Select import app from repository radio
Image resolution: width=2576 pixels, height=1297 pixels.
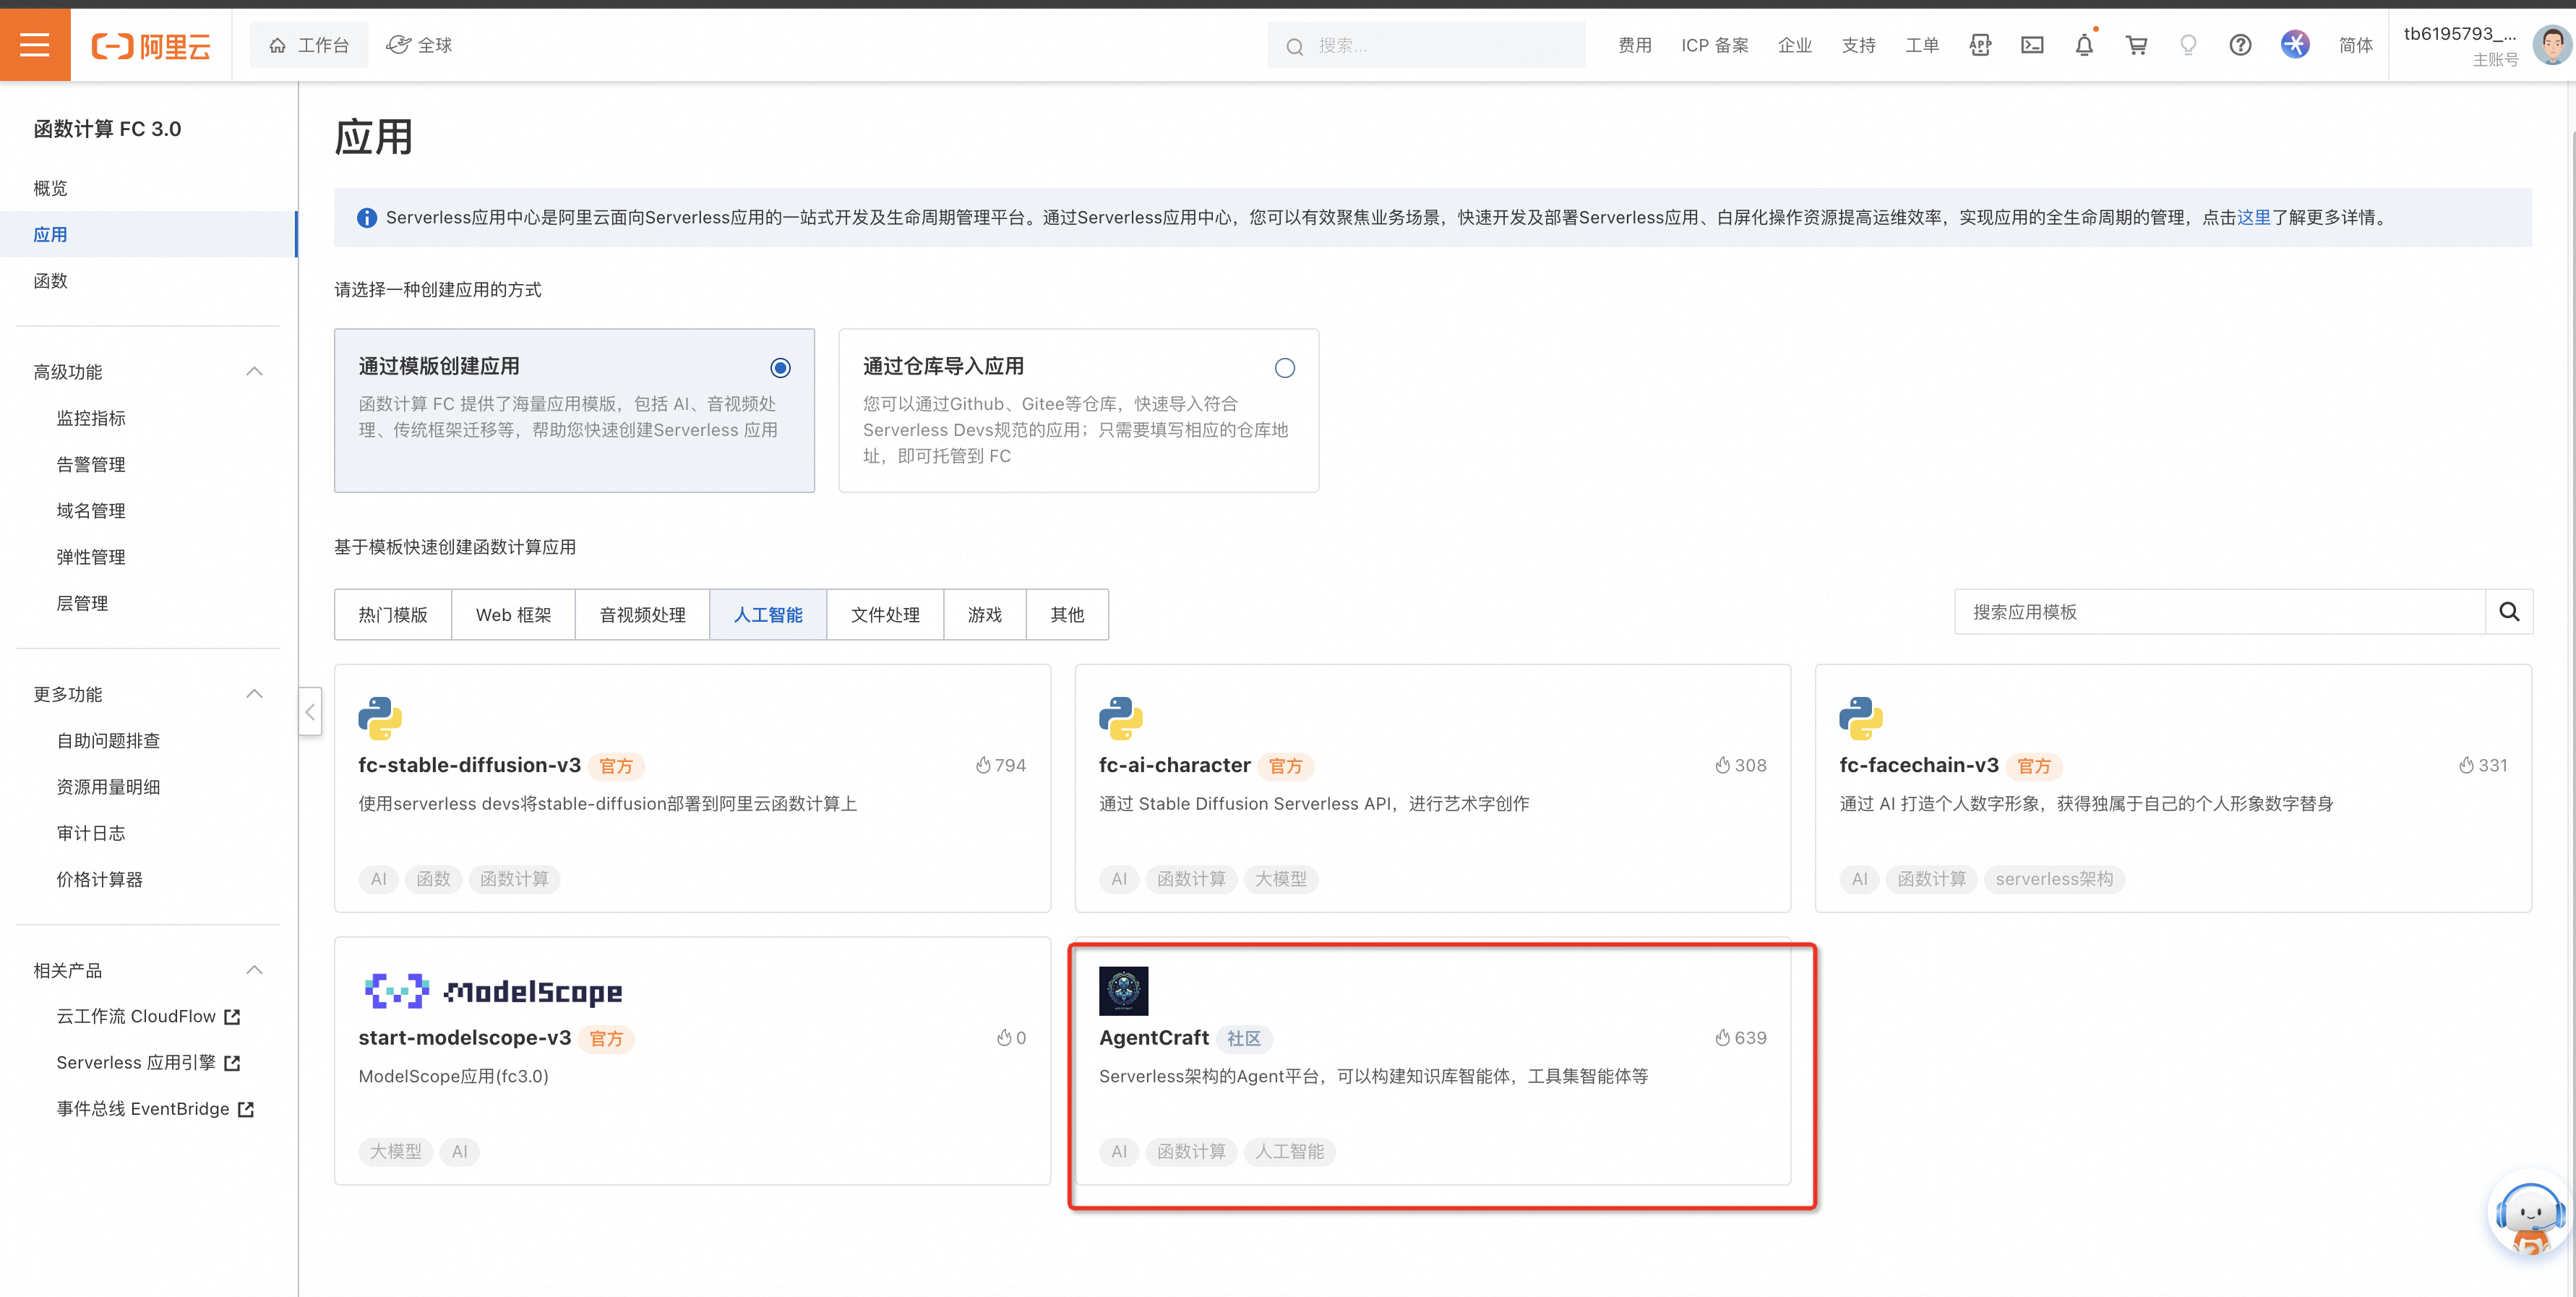(1284, 368)
